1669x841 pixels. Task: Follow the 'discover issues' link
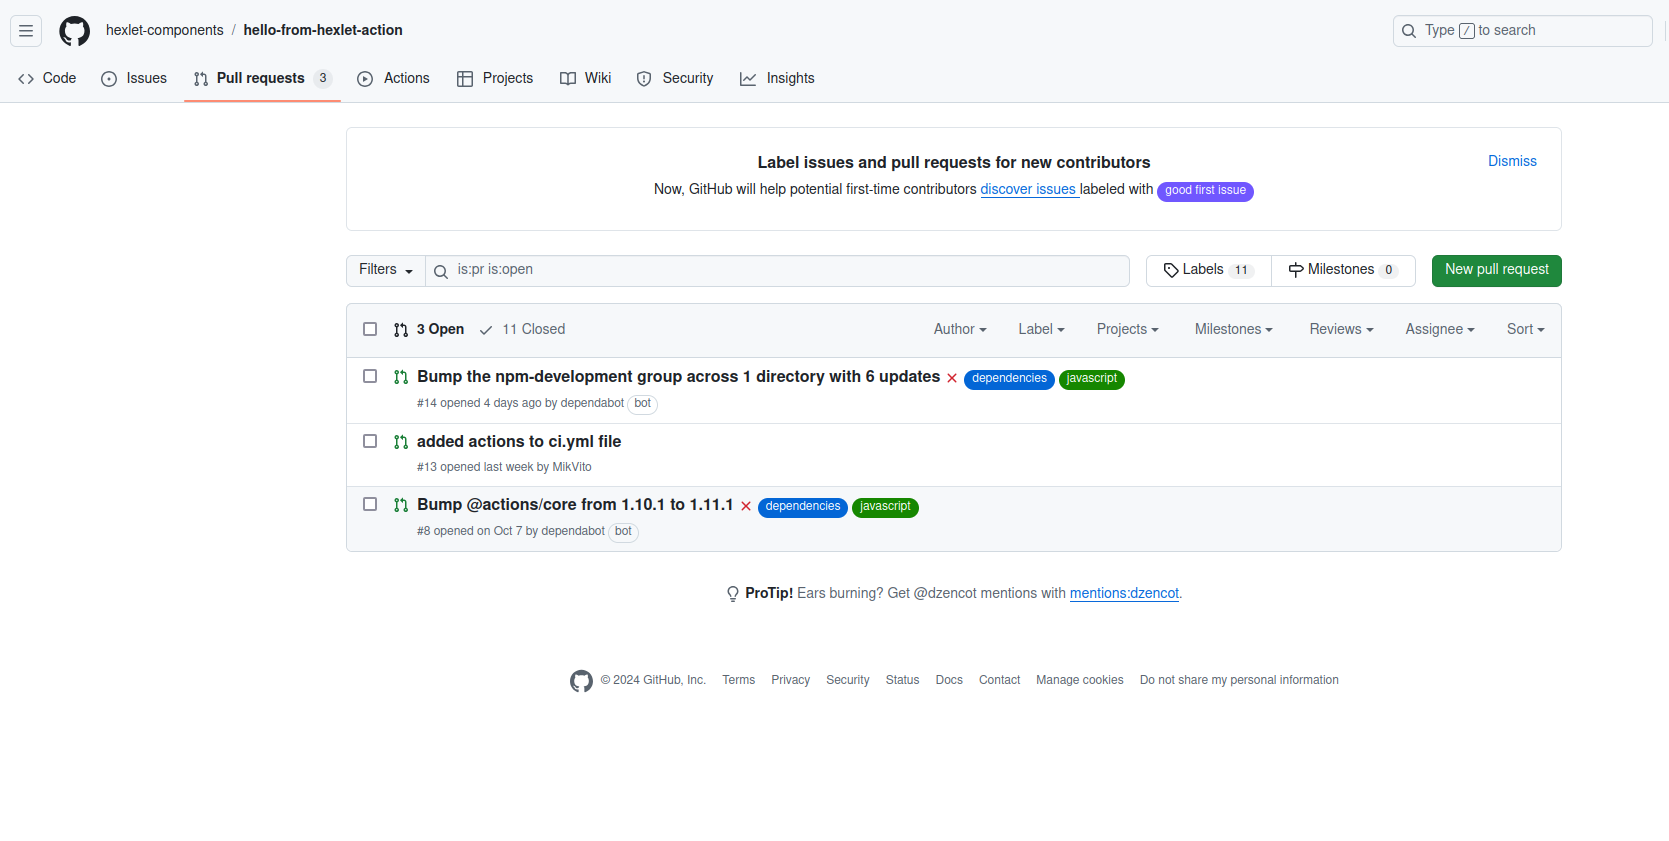[x=1028, y=189]
